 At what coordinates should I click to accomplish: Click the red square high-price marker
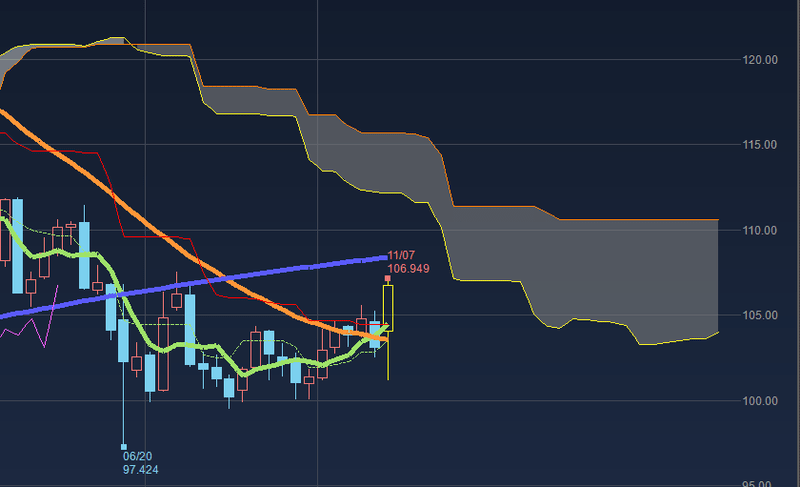coord(388,278)
